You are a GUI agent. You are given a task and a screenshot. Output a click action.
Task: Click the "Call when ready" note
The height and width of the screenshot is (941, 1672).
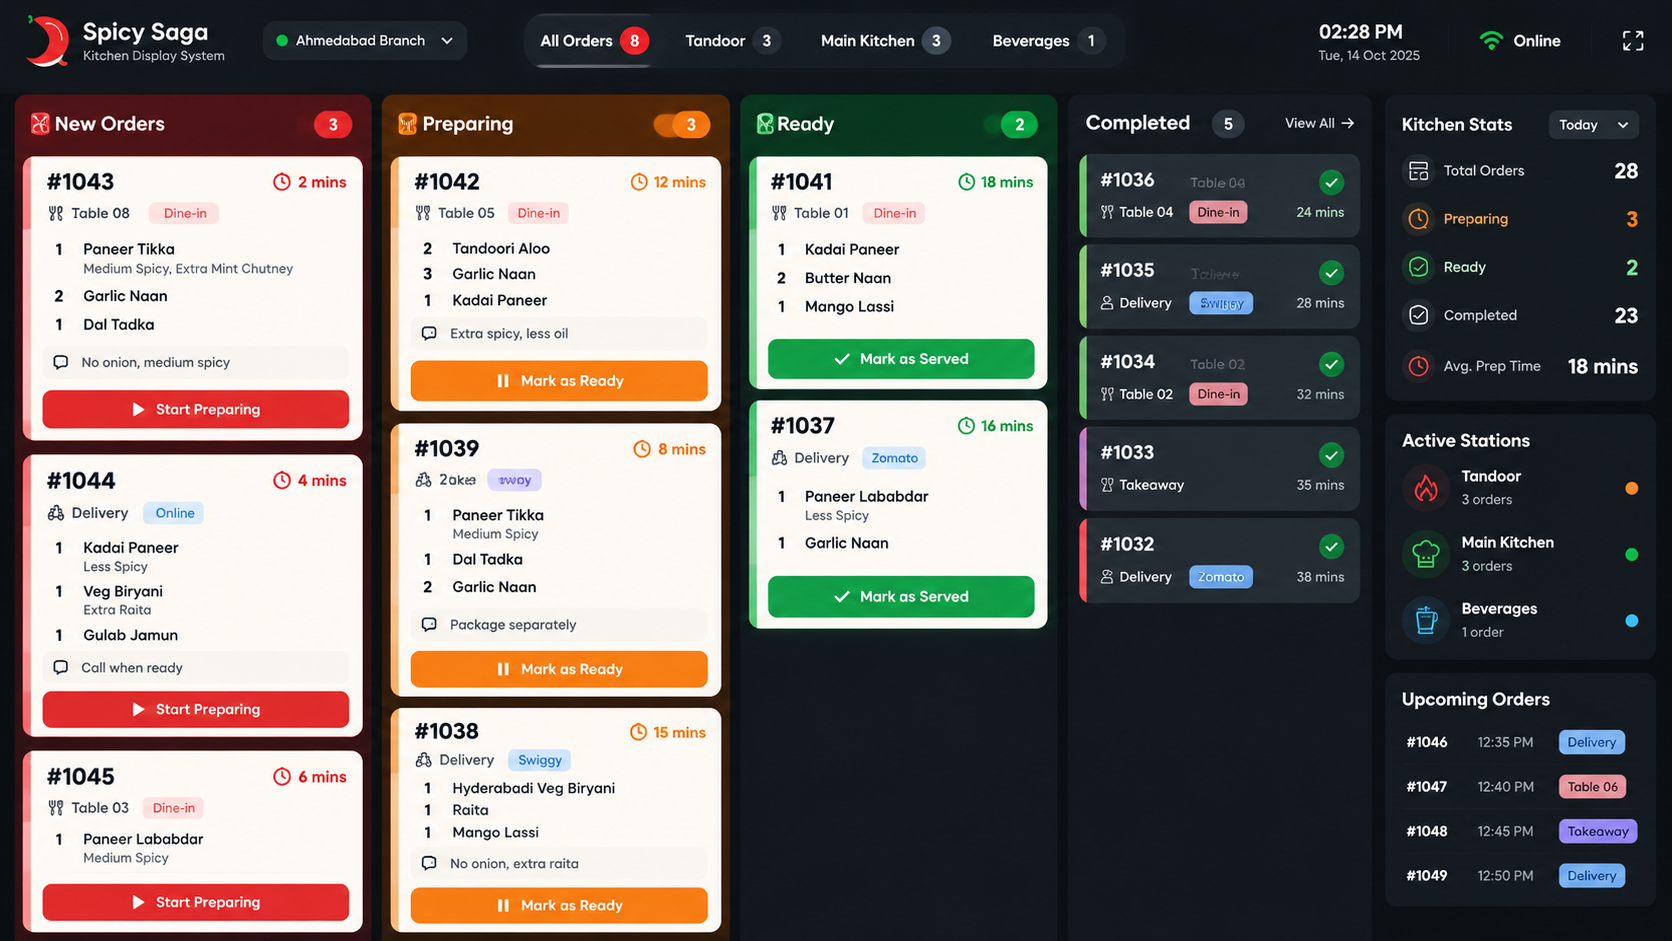(x=196, y=668)
